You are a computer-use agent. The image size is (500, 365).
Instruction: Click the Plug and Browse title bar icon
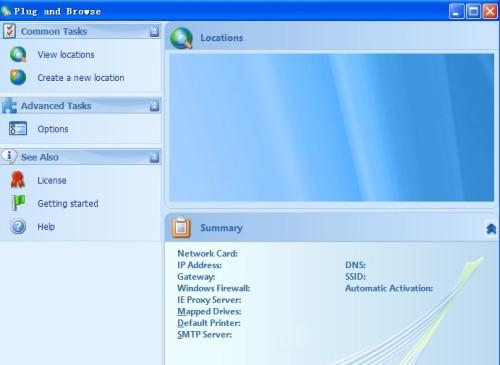[x=6, y=11]
